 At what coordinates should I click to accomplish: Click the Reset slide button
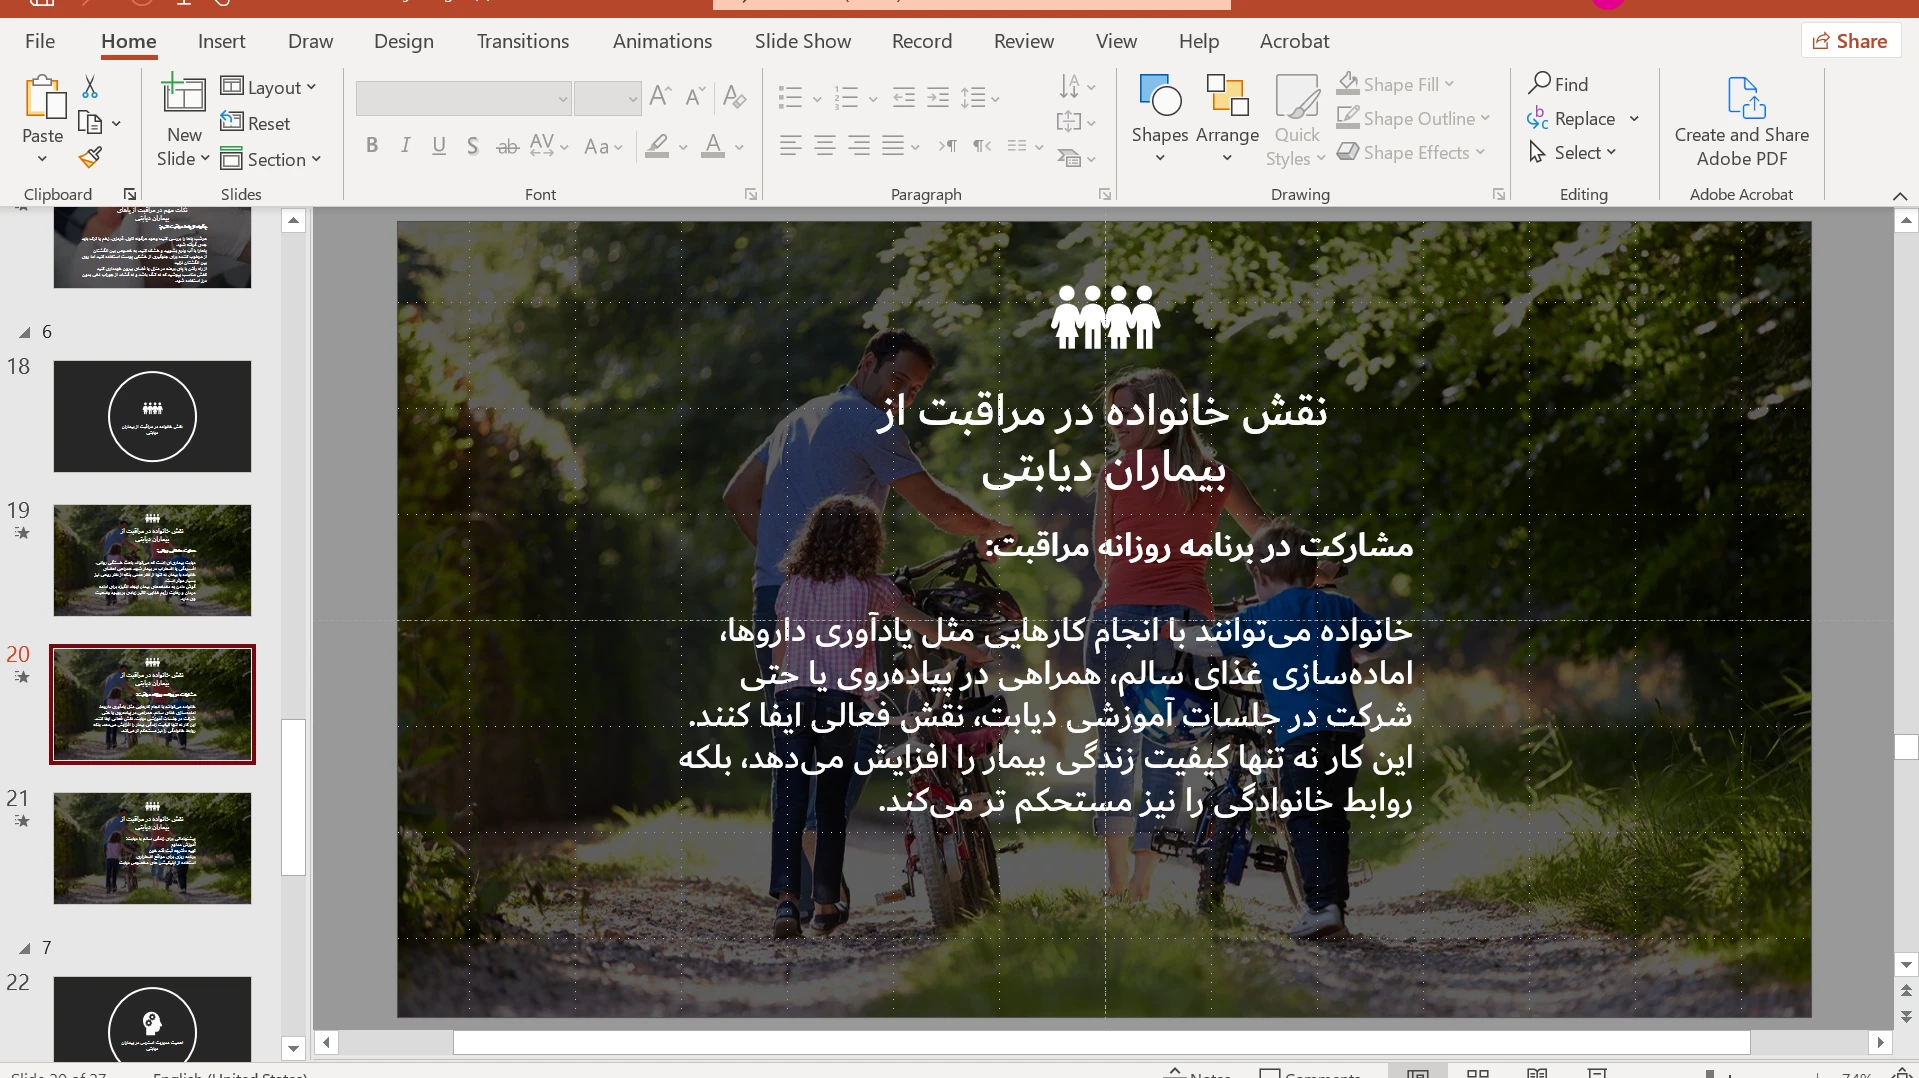pyautogui.click(x=256, y=123)
